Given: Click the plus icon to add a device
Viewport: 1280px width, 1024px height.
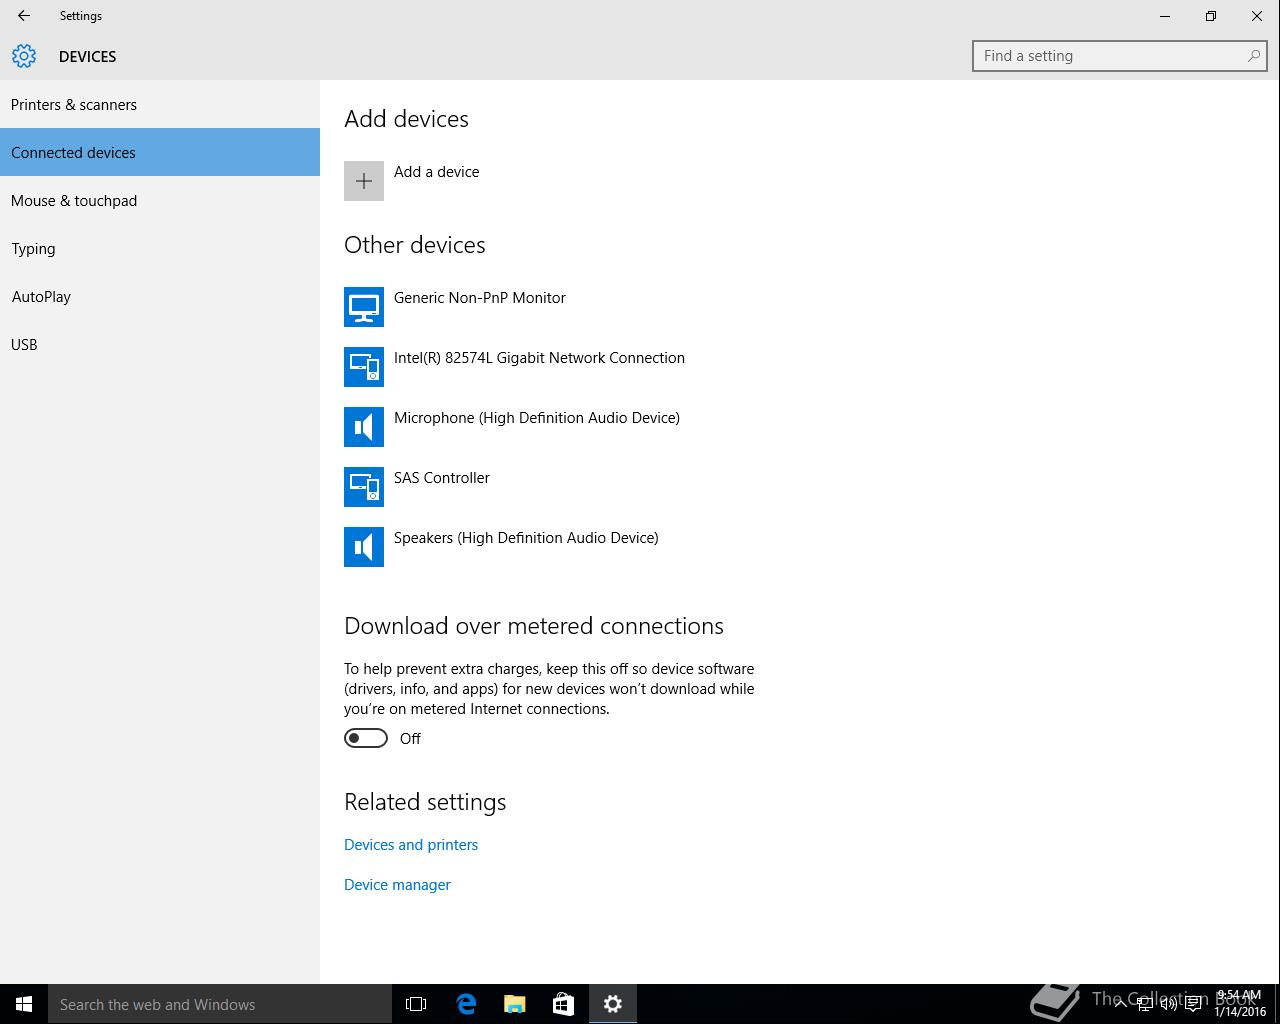Looking at the screenshot, I should pos(364,181).
